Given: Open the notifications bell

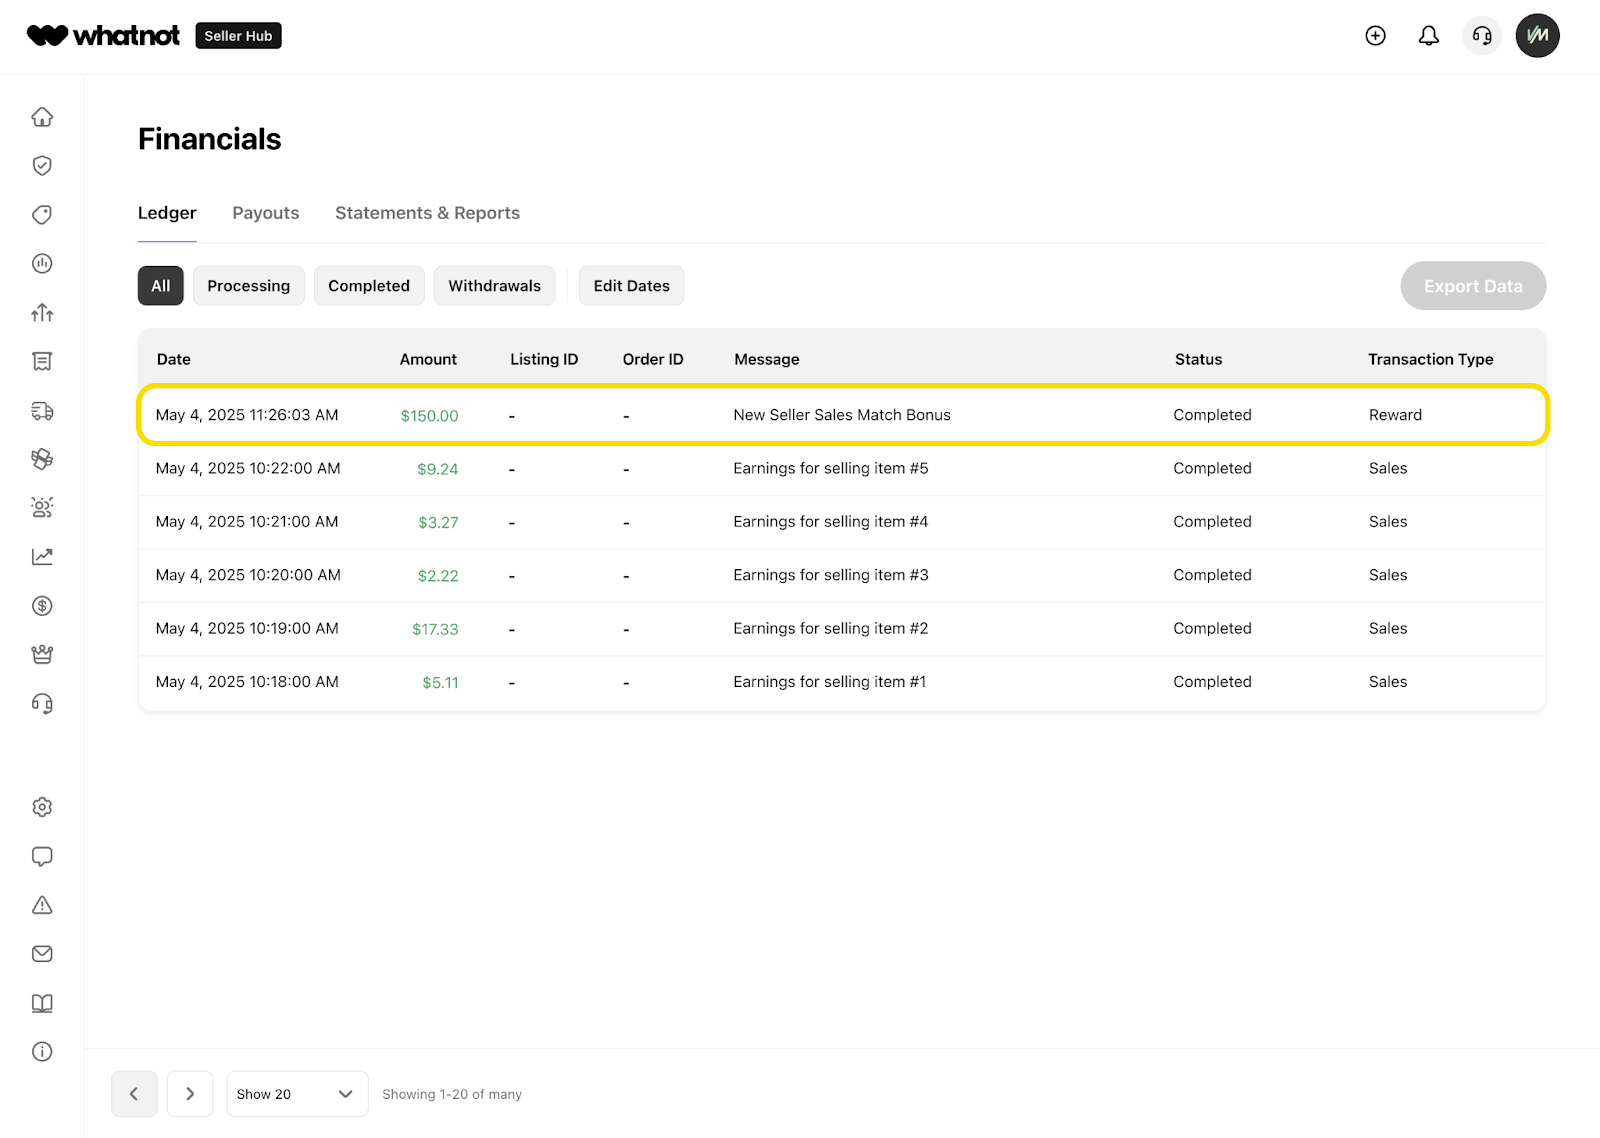Looking at the screenshot, I should point(1429,36).
